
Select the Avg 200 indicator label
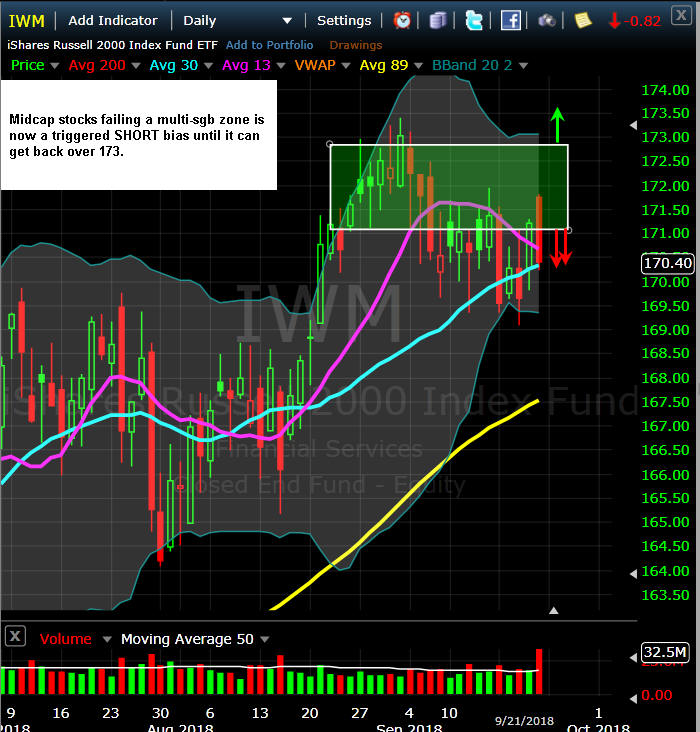pos(97,65)
